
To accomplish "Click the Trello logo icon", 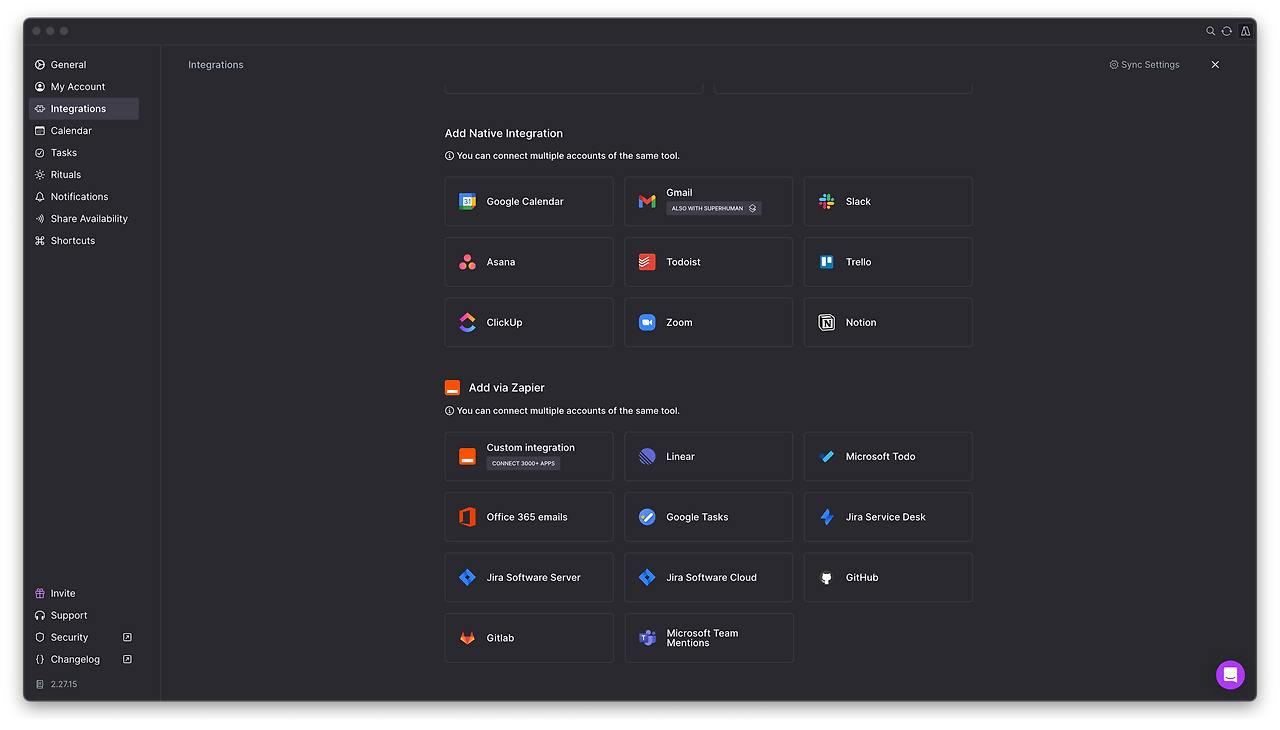I will click(x=827, y=262).
